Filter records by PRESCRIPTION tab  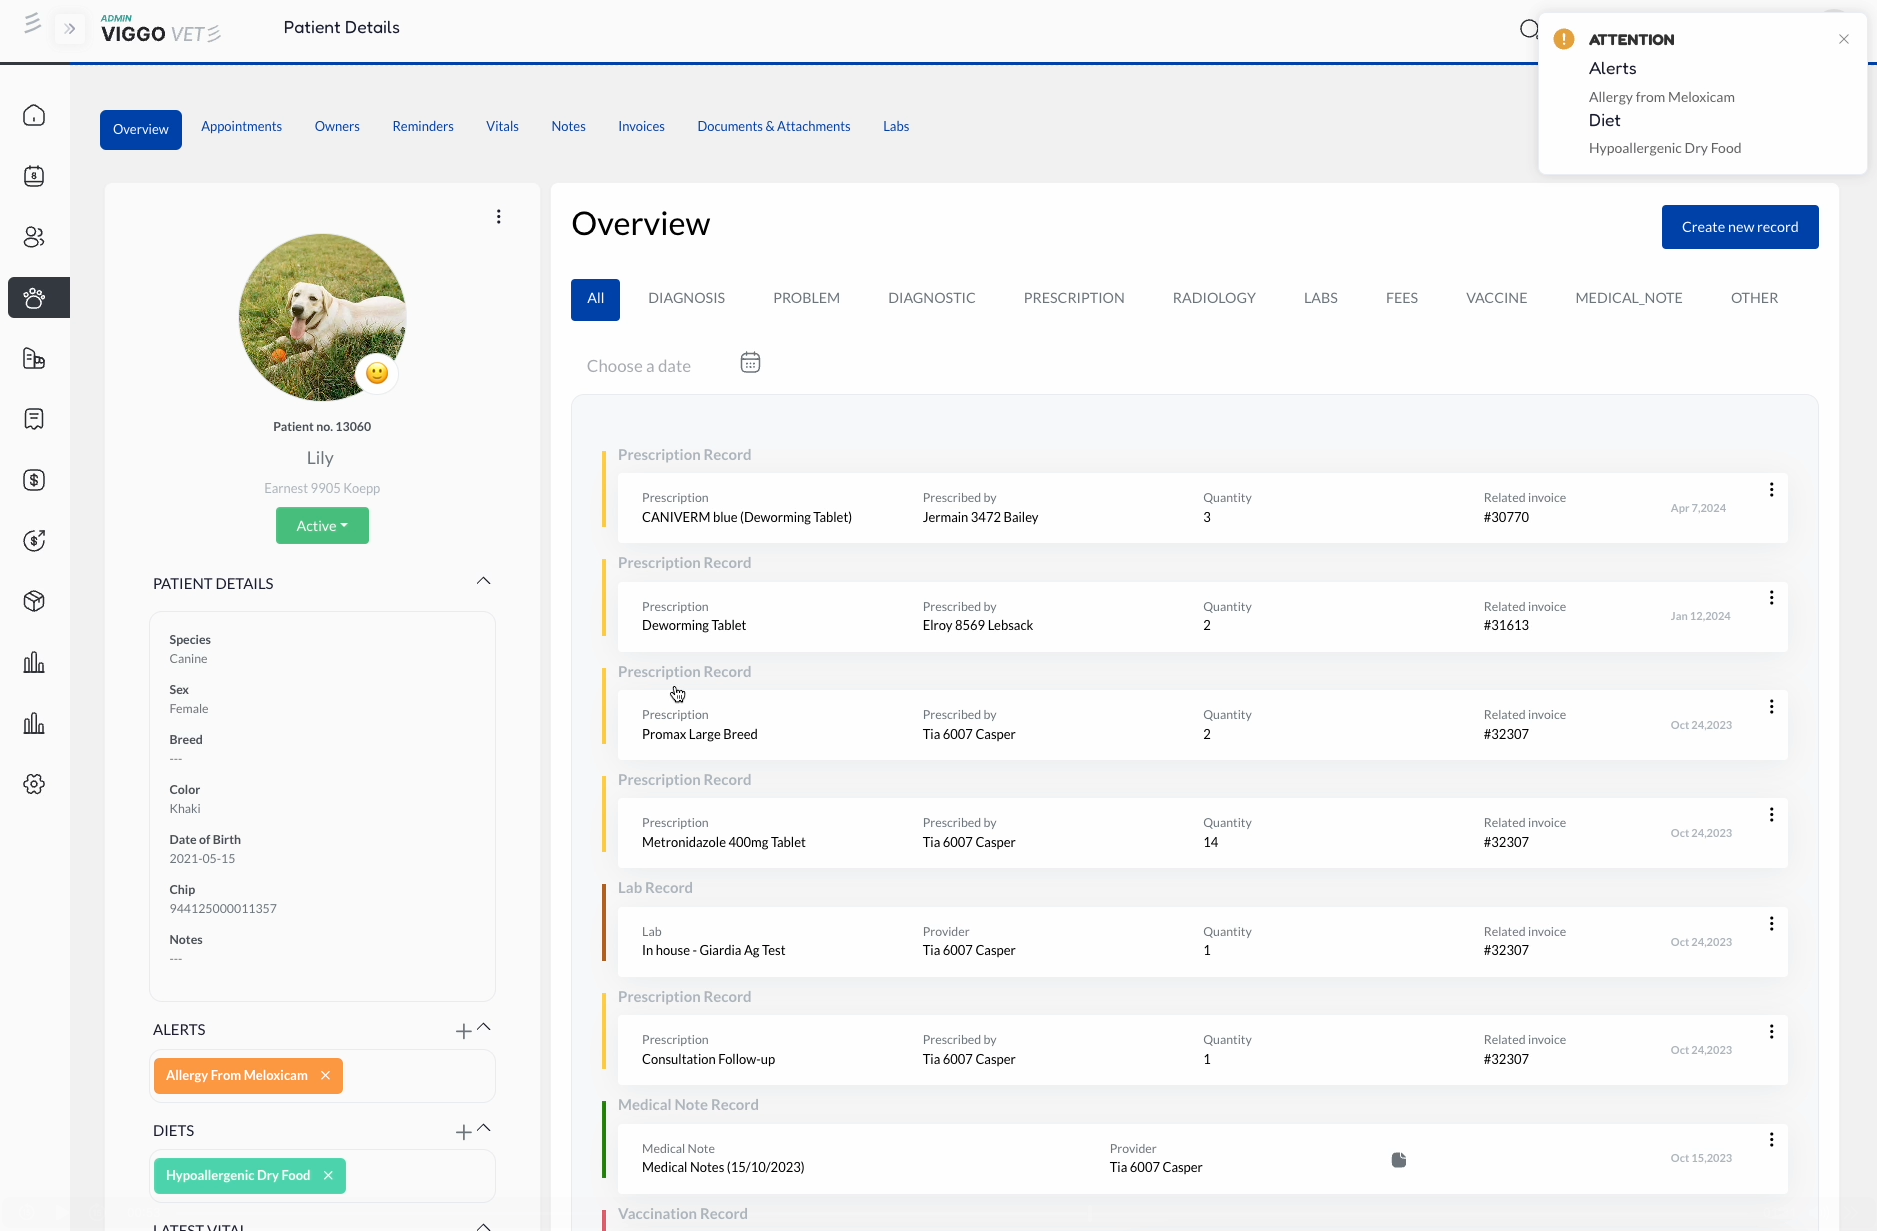[1073, 298]
